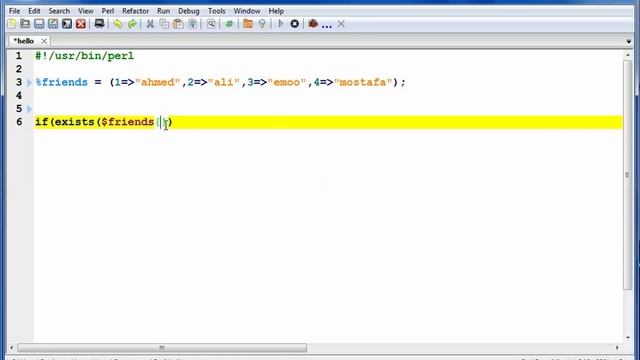640x360 pixels.
Task: Stop execution with the black circle icon
Action: pyautogui.click(x=295, y=24)
